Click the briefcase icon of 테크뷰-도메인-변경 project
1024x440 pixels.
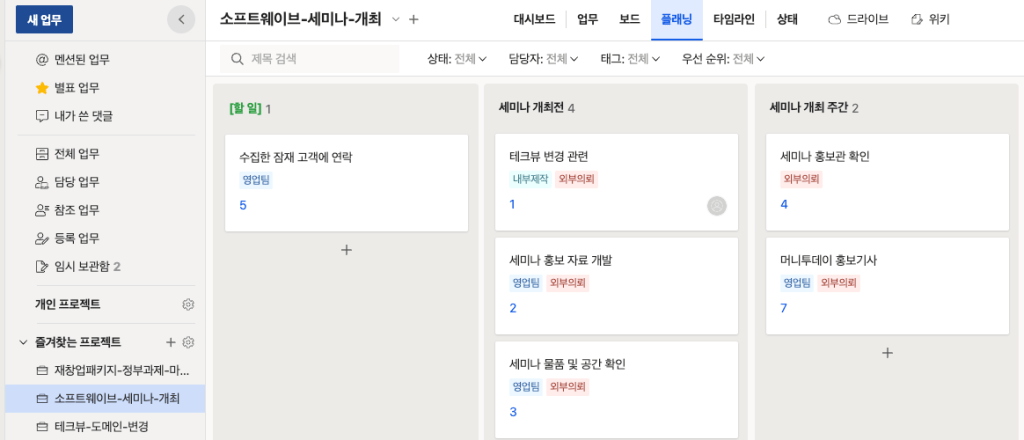(42, 427)
